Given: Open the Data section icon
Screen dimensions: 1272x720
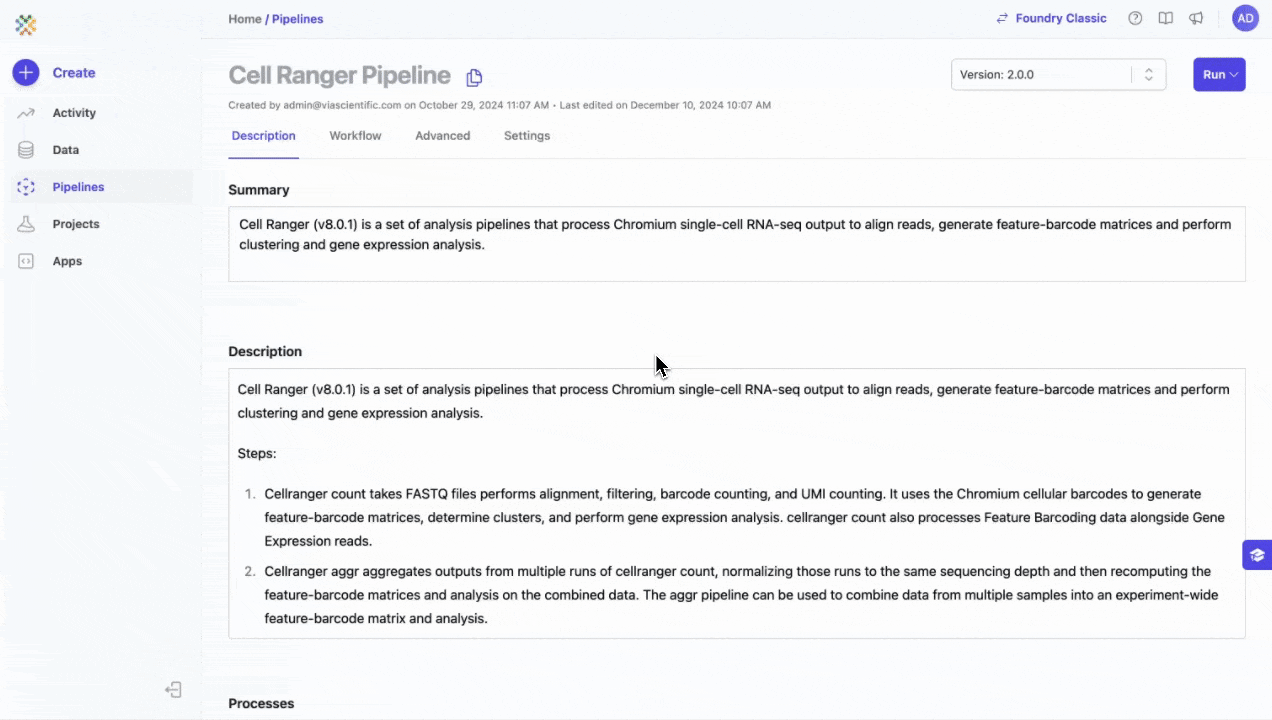Looking at the screenshot, I should coord(26,150).
